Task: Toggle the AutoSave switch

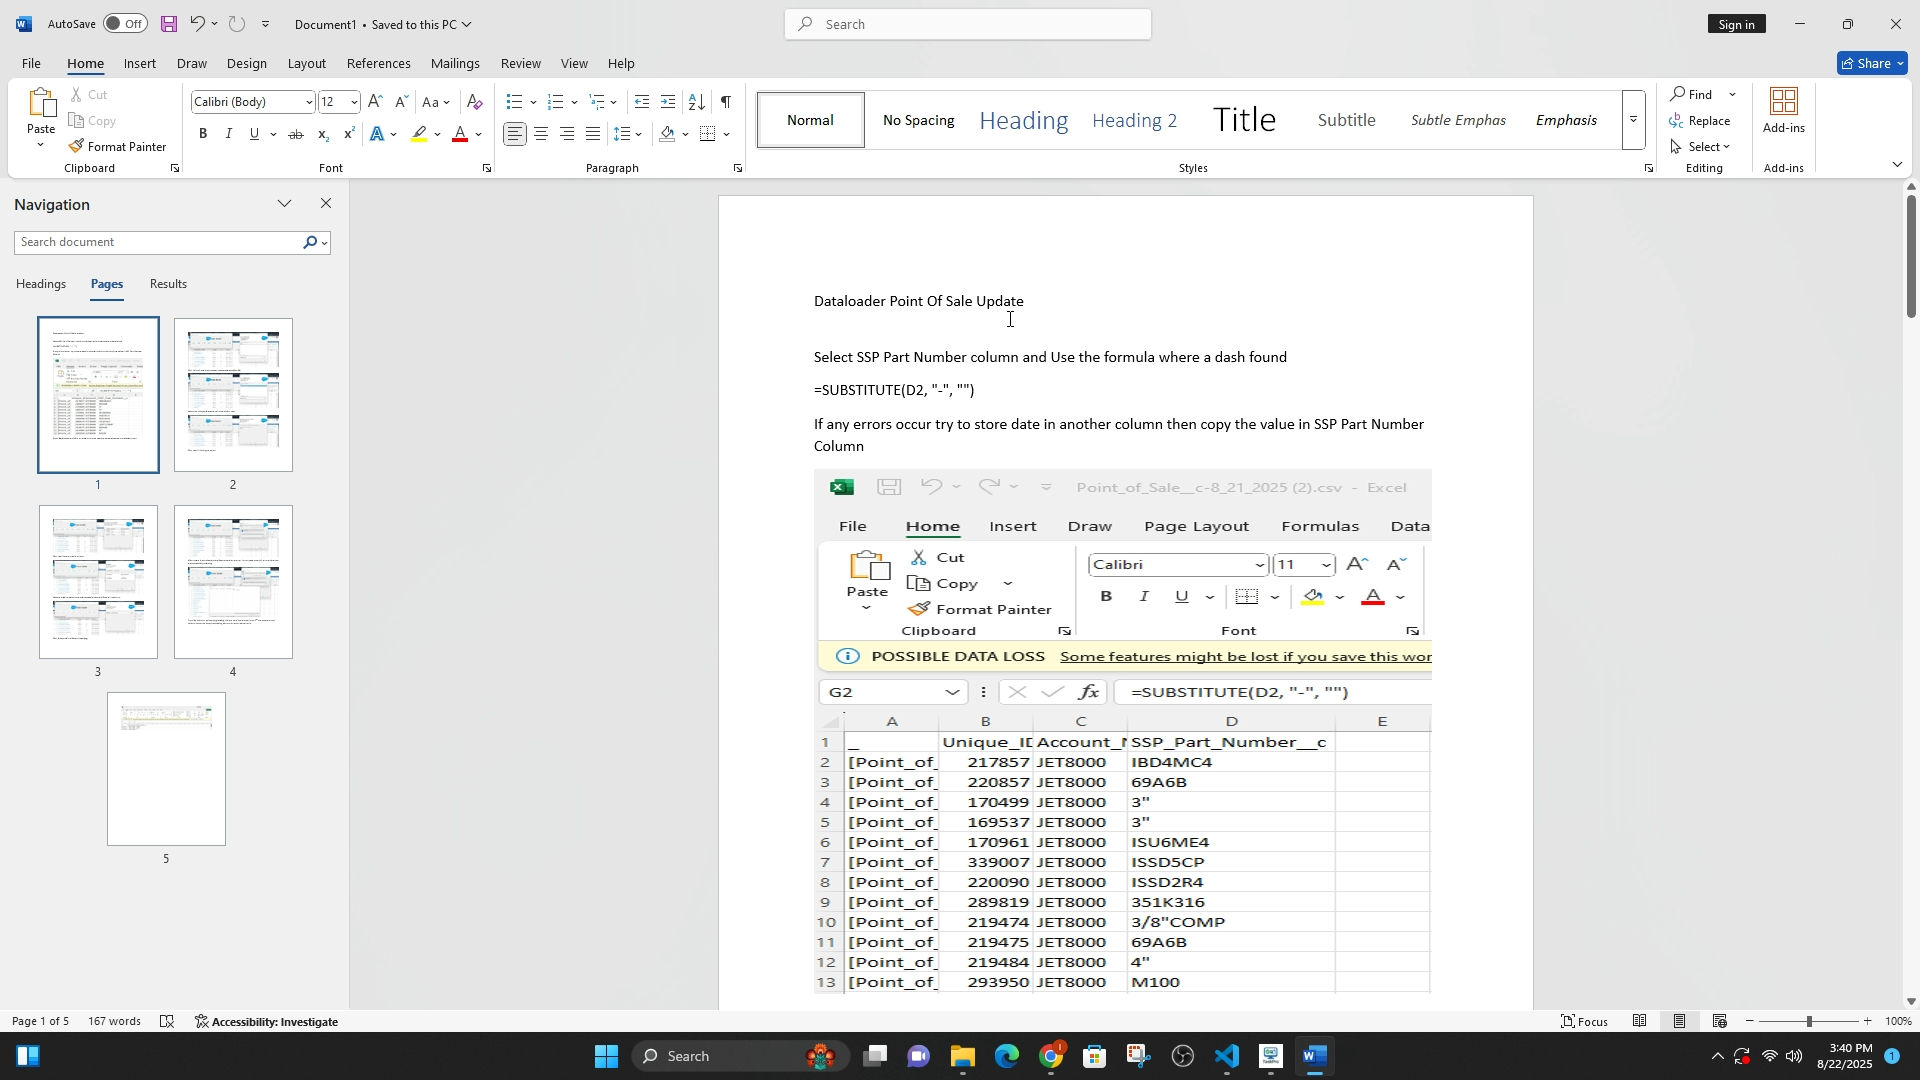Action: (125, 24)
